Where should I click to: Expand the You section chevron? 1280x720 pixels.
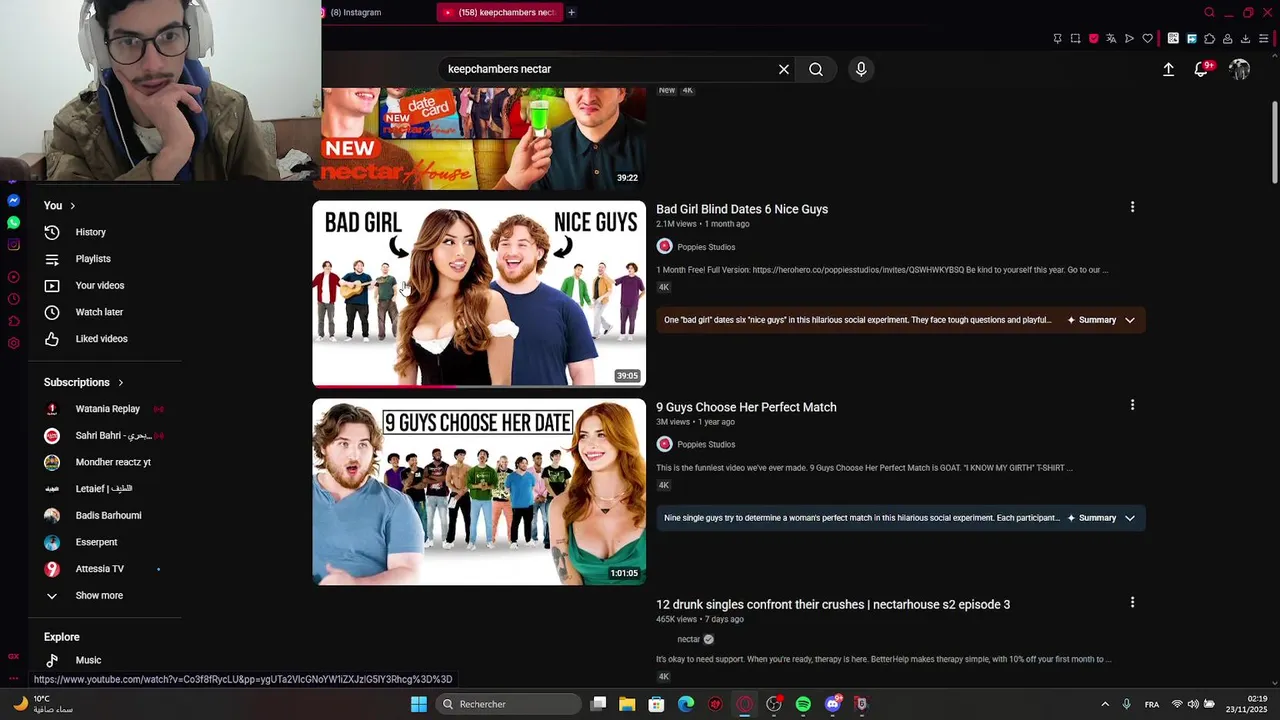72,206
